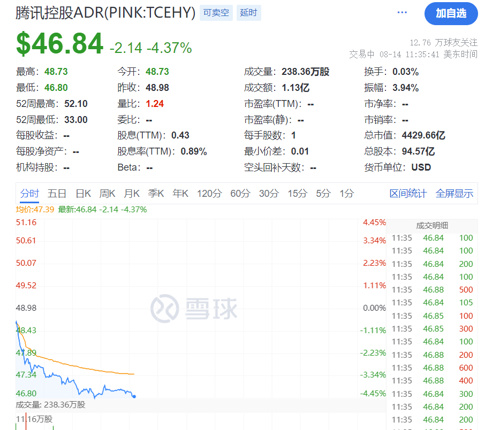This screenshot has height=430, width=500.
Task: Select the 15分 interval tab
Action: (297, 193)
